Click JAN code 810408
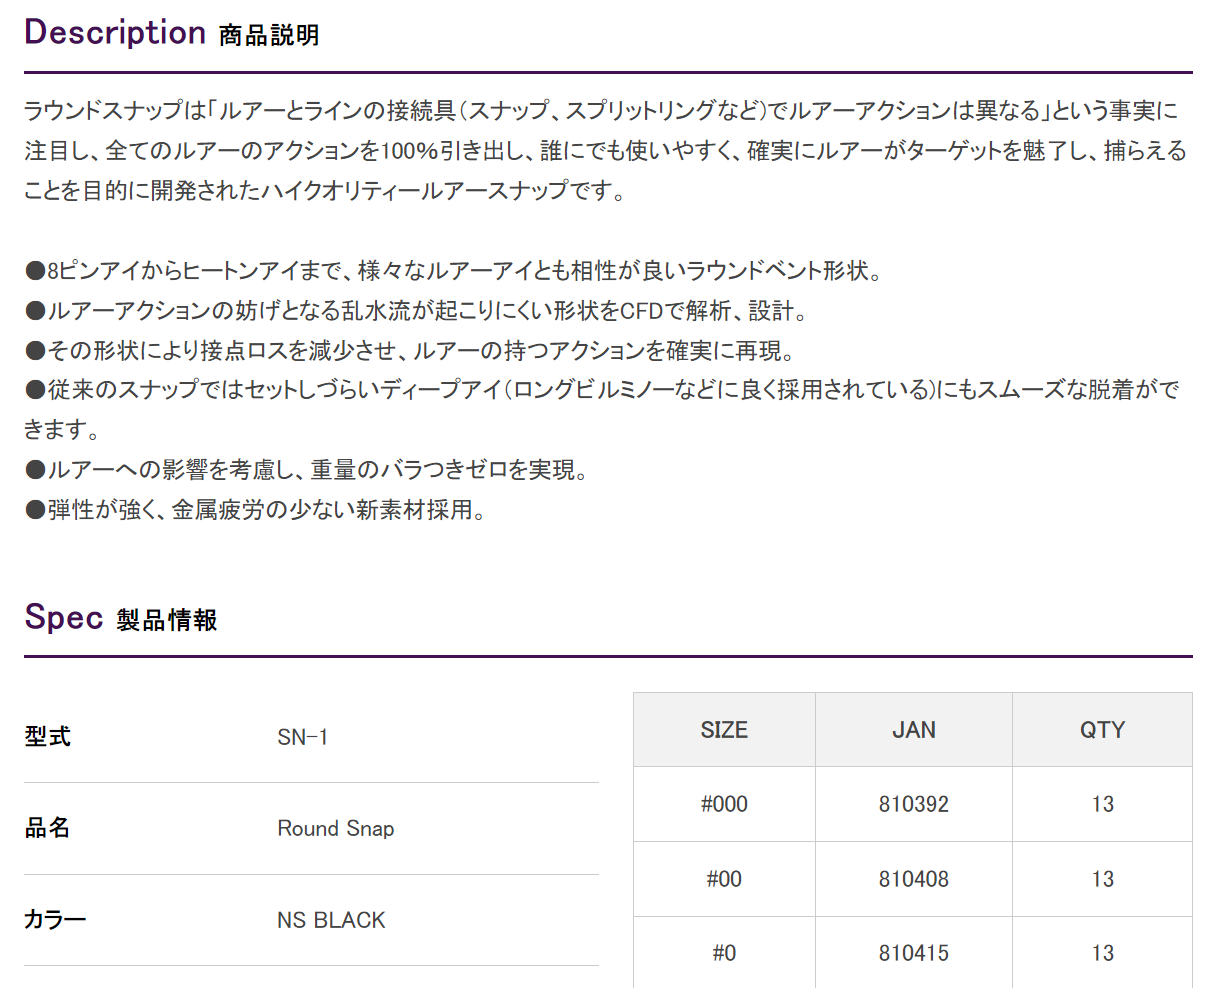The width and height of the screenshot is (1228, 988). tap(913, 879)
